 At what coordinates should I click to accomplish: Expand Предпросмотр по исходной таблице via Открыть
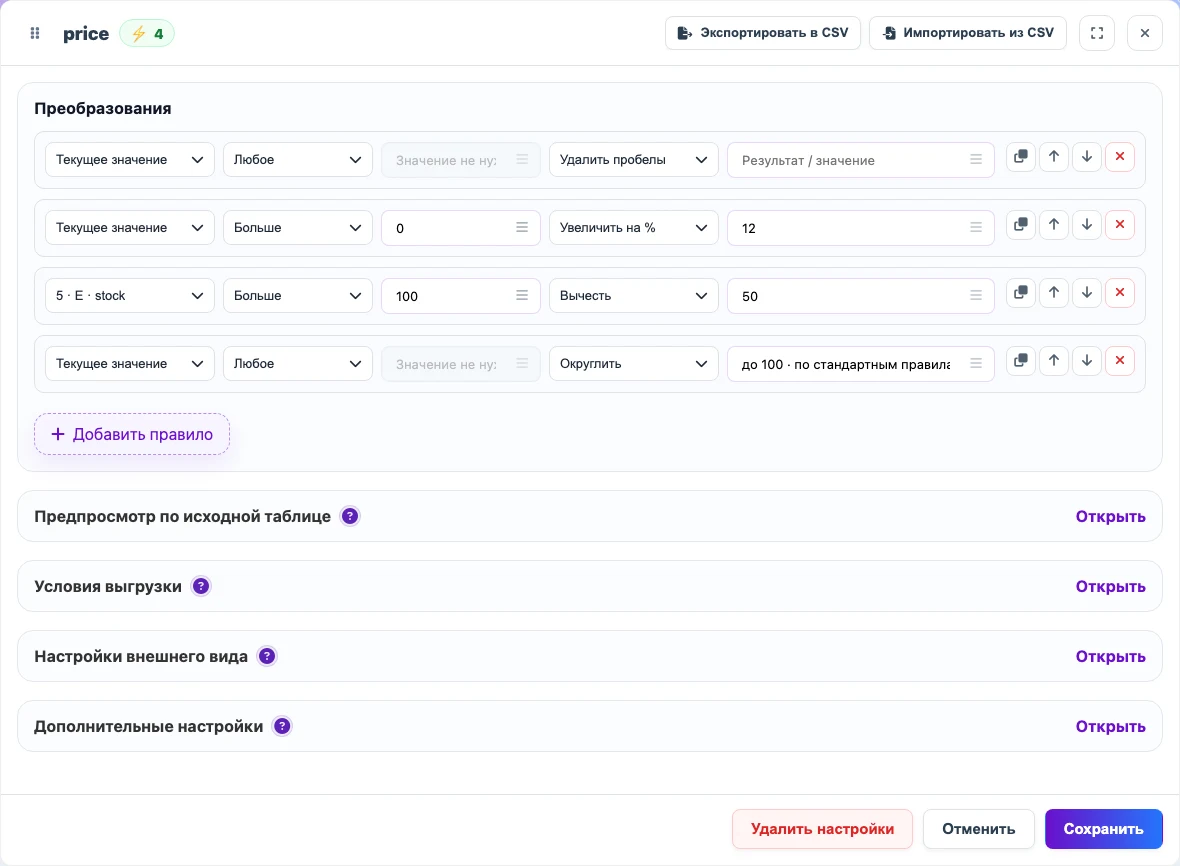point(1110,516)
